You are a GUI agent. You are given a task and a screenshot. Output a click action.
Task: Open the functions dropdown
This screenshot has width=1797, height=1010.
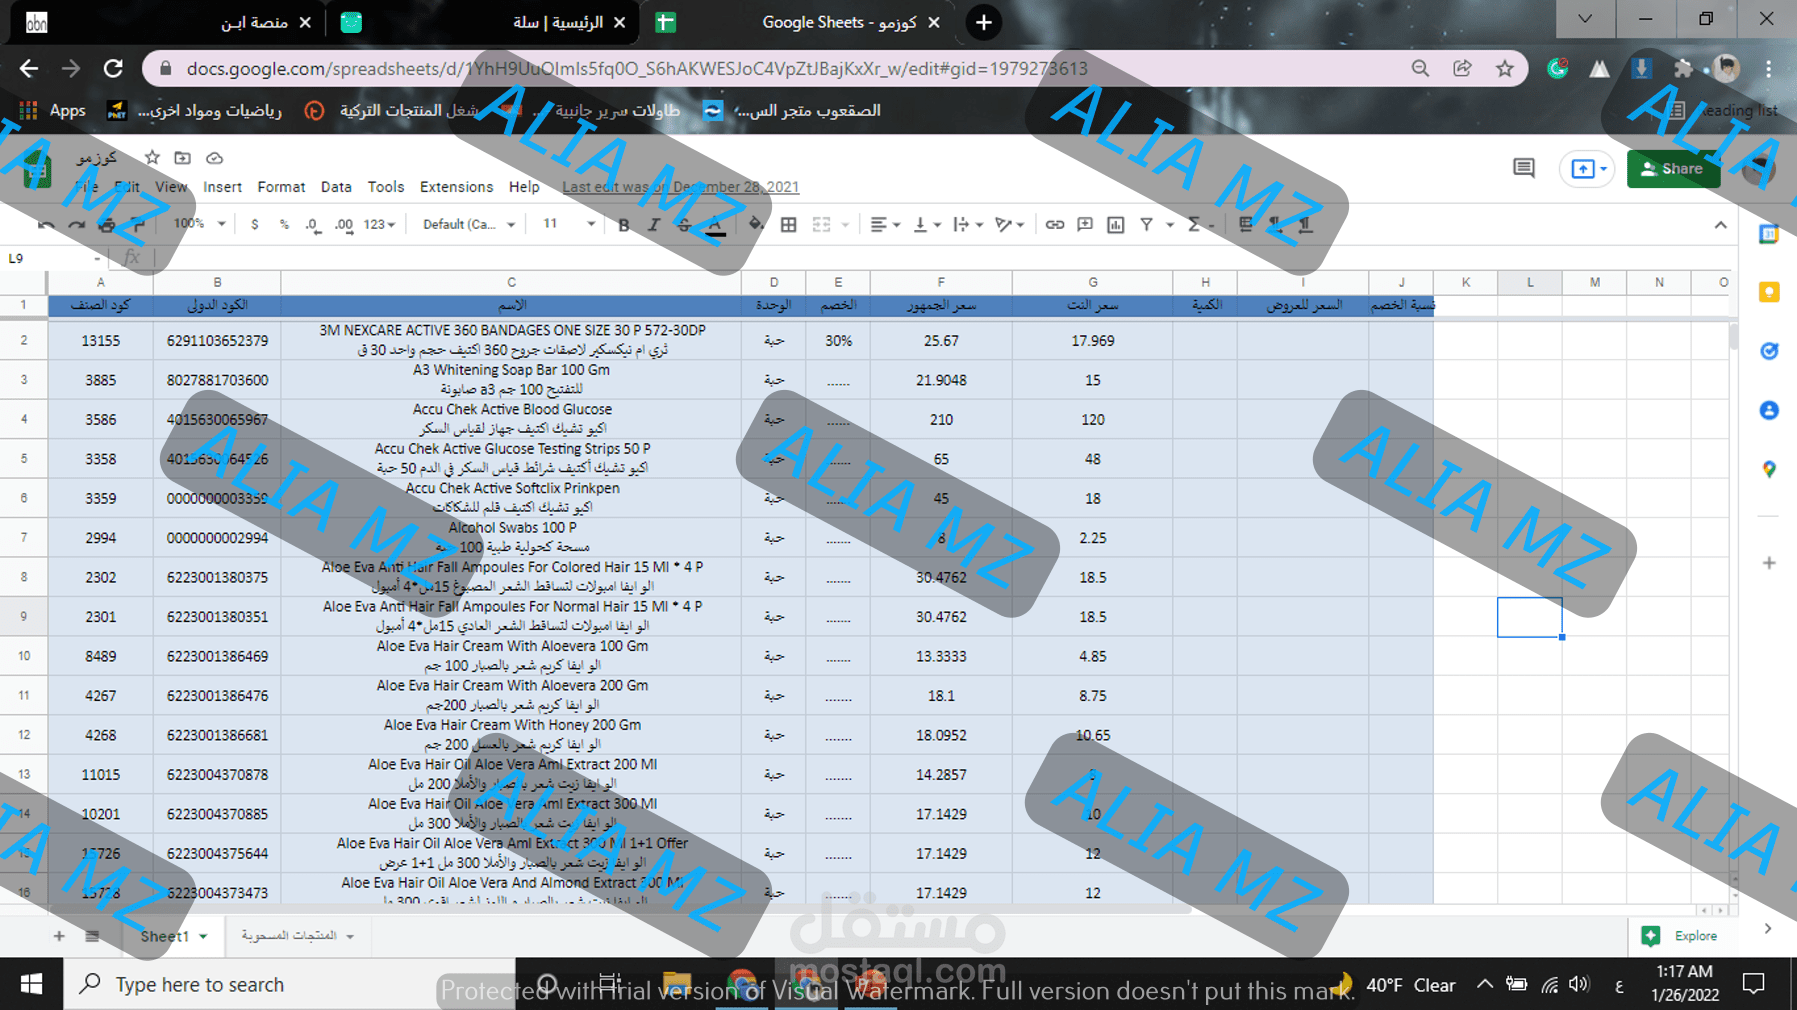pos(1200,225)
